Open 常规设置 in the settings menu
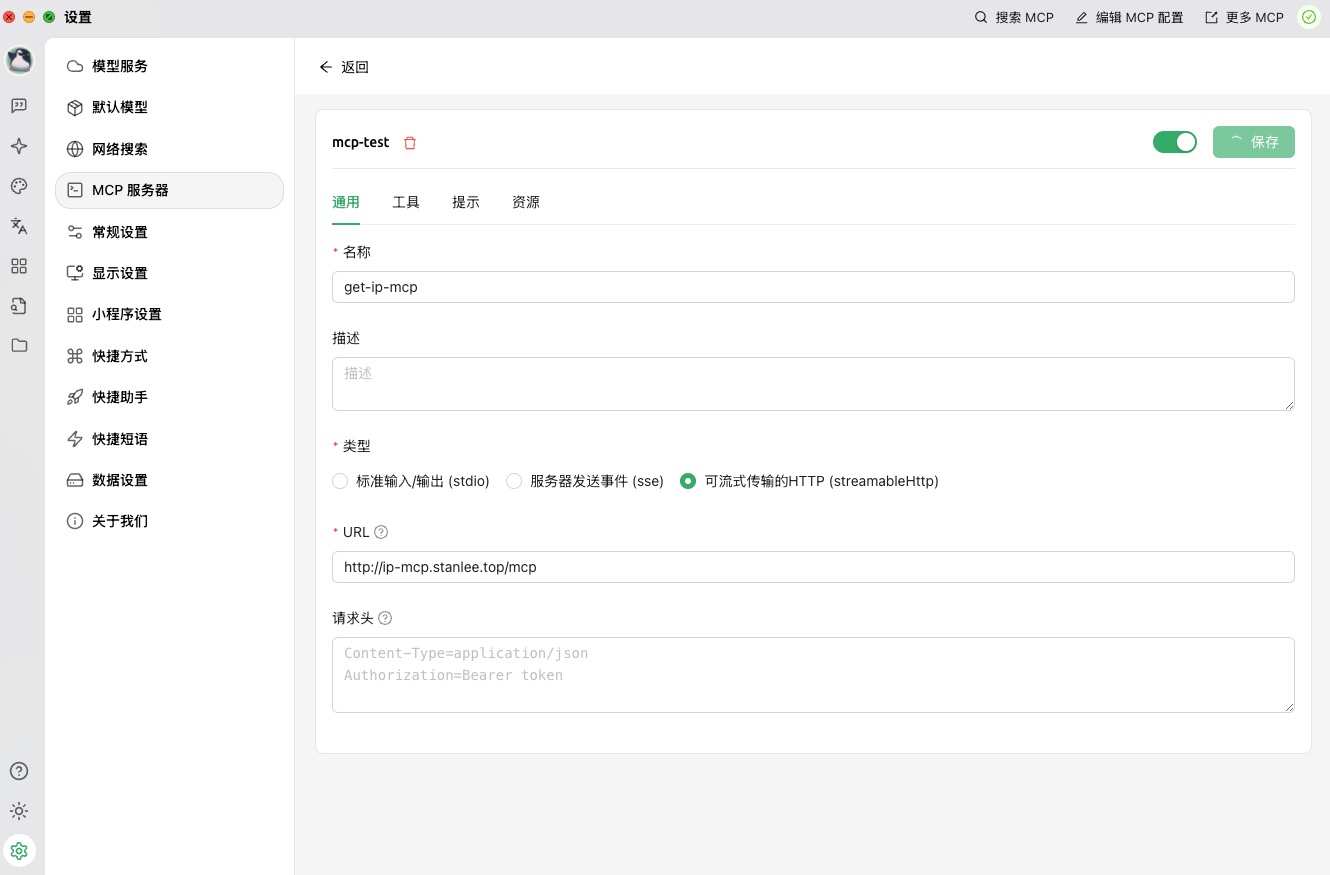 pyautogui.click(x=170, y=232)
